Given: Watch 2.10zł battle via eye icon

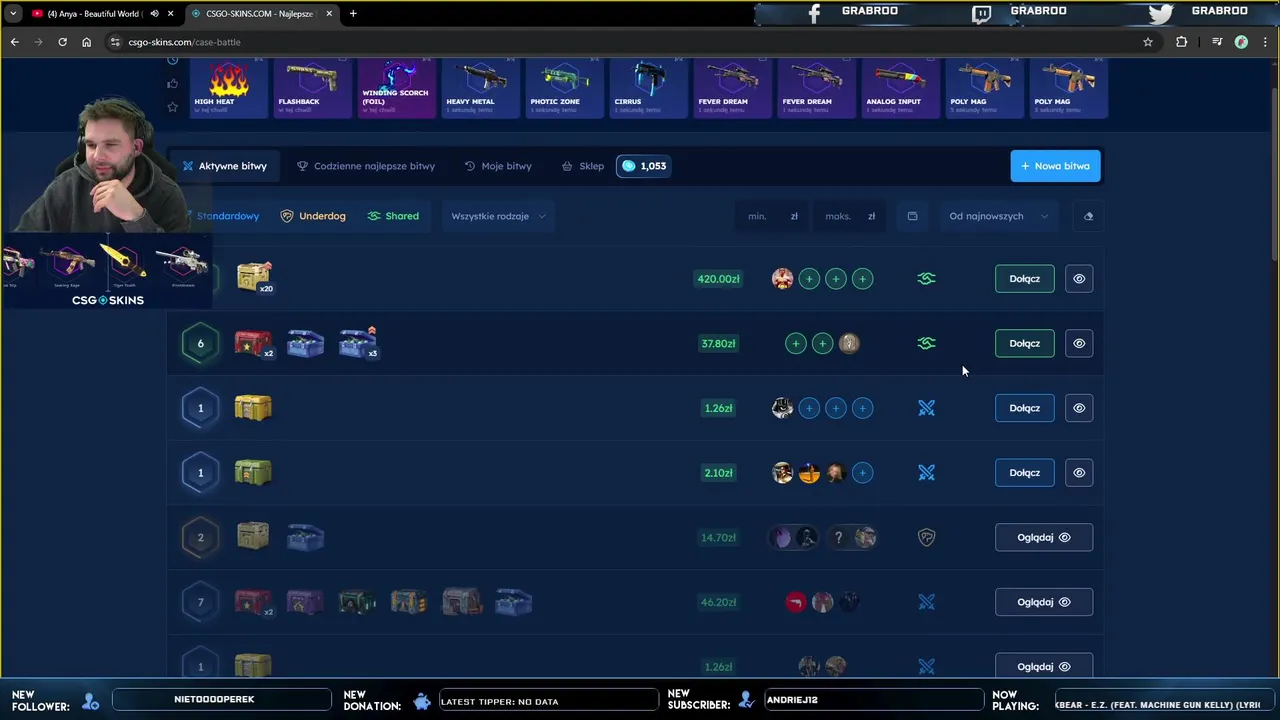Looking at the screenshot, I should (x=1079, y=472).
